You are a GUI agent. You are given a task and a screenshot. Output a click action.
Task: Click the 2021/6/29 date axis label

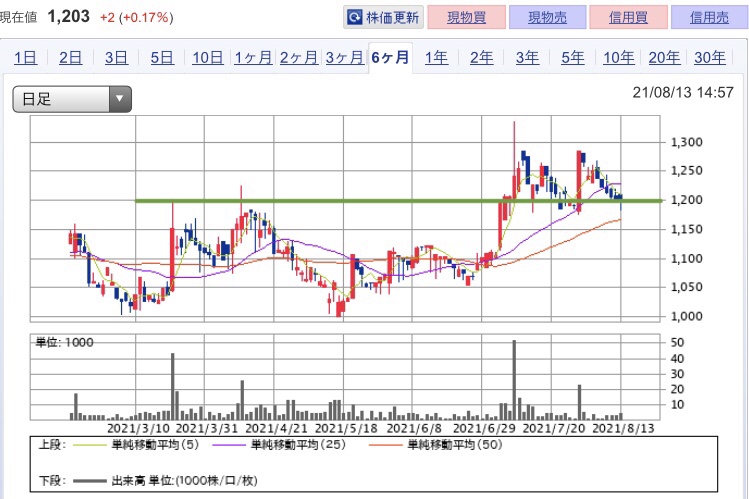484,428
